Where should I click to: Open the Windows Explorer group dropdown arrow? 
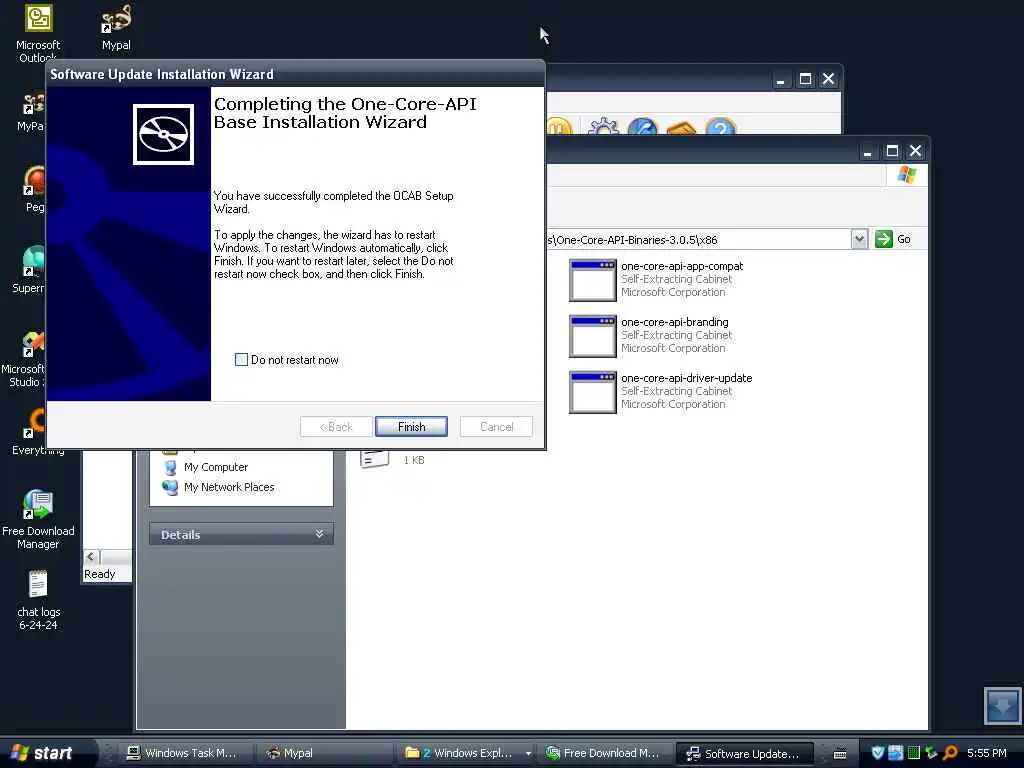528,754
